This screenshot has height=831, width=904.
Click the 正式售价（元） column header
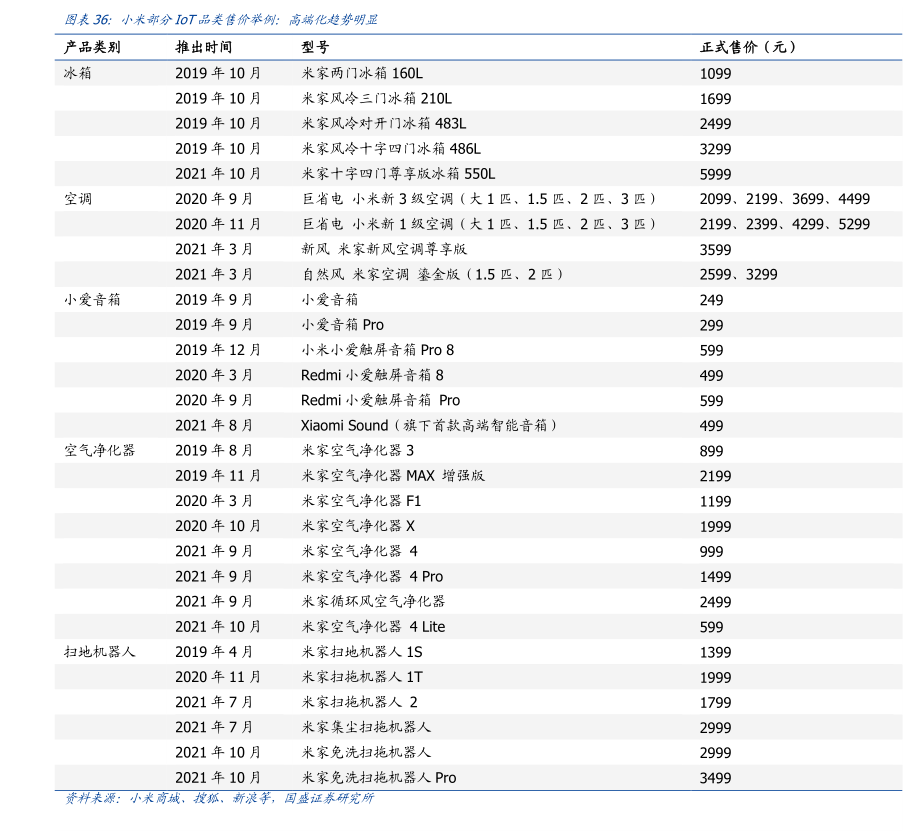click(747, 47)
